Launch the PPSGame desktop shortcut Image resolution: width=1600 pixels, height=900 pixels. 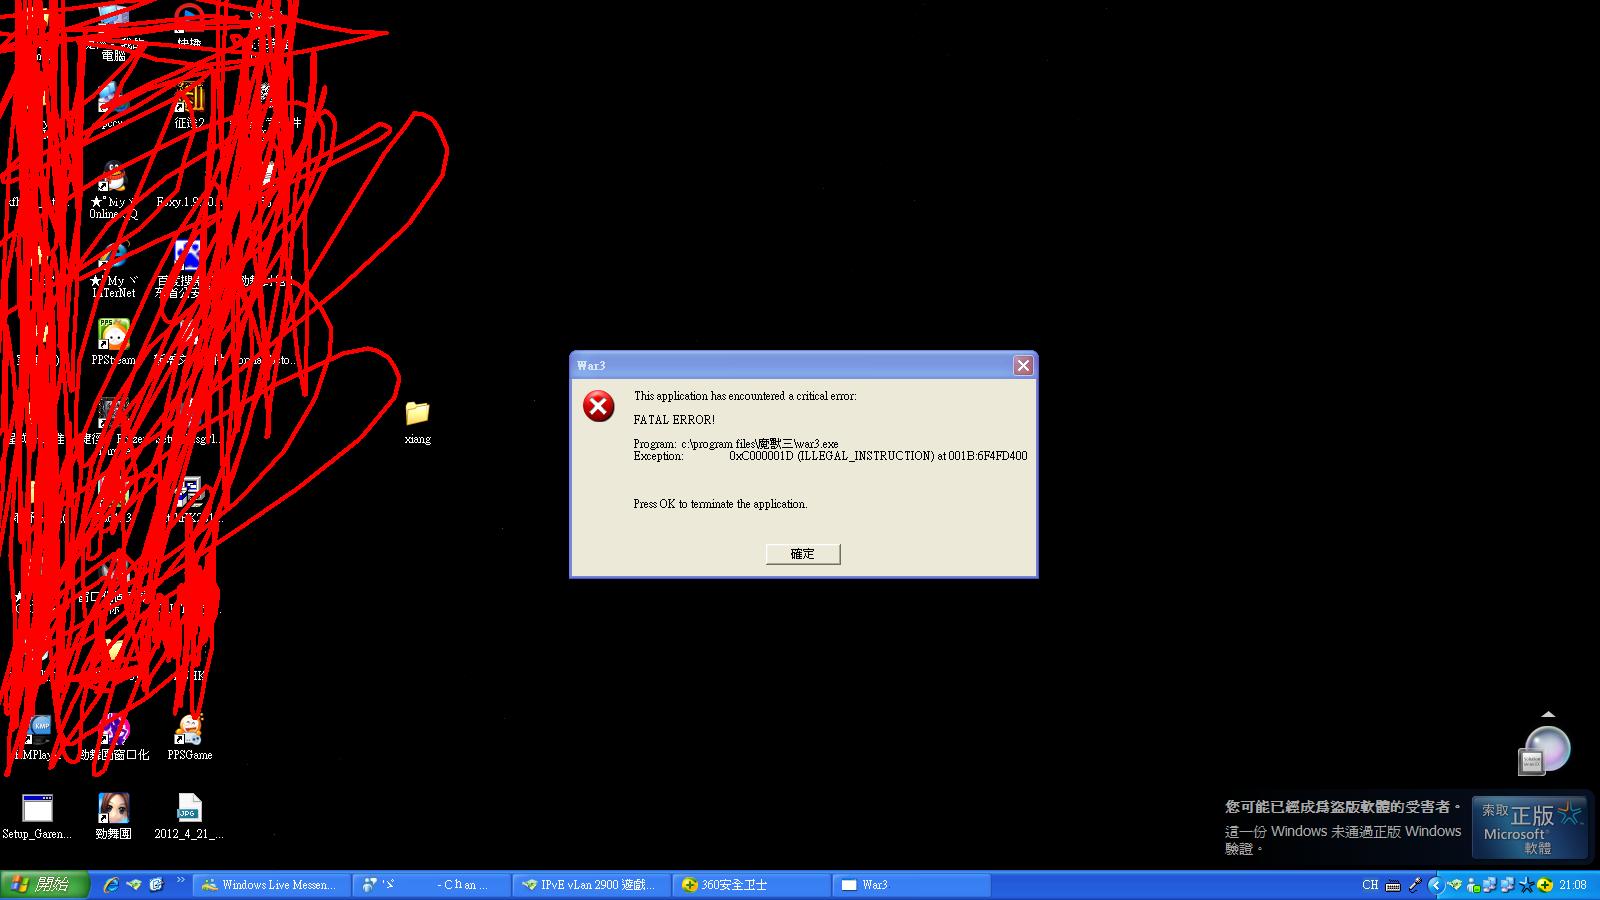tap(189, 737)
